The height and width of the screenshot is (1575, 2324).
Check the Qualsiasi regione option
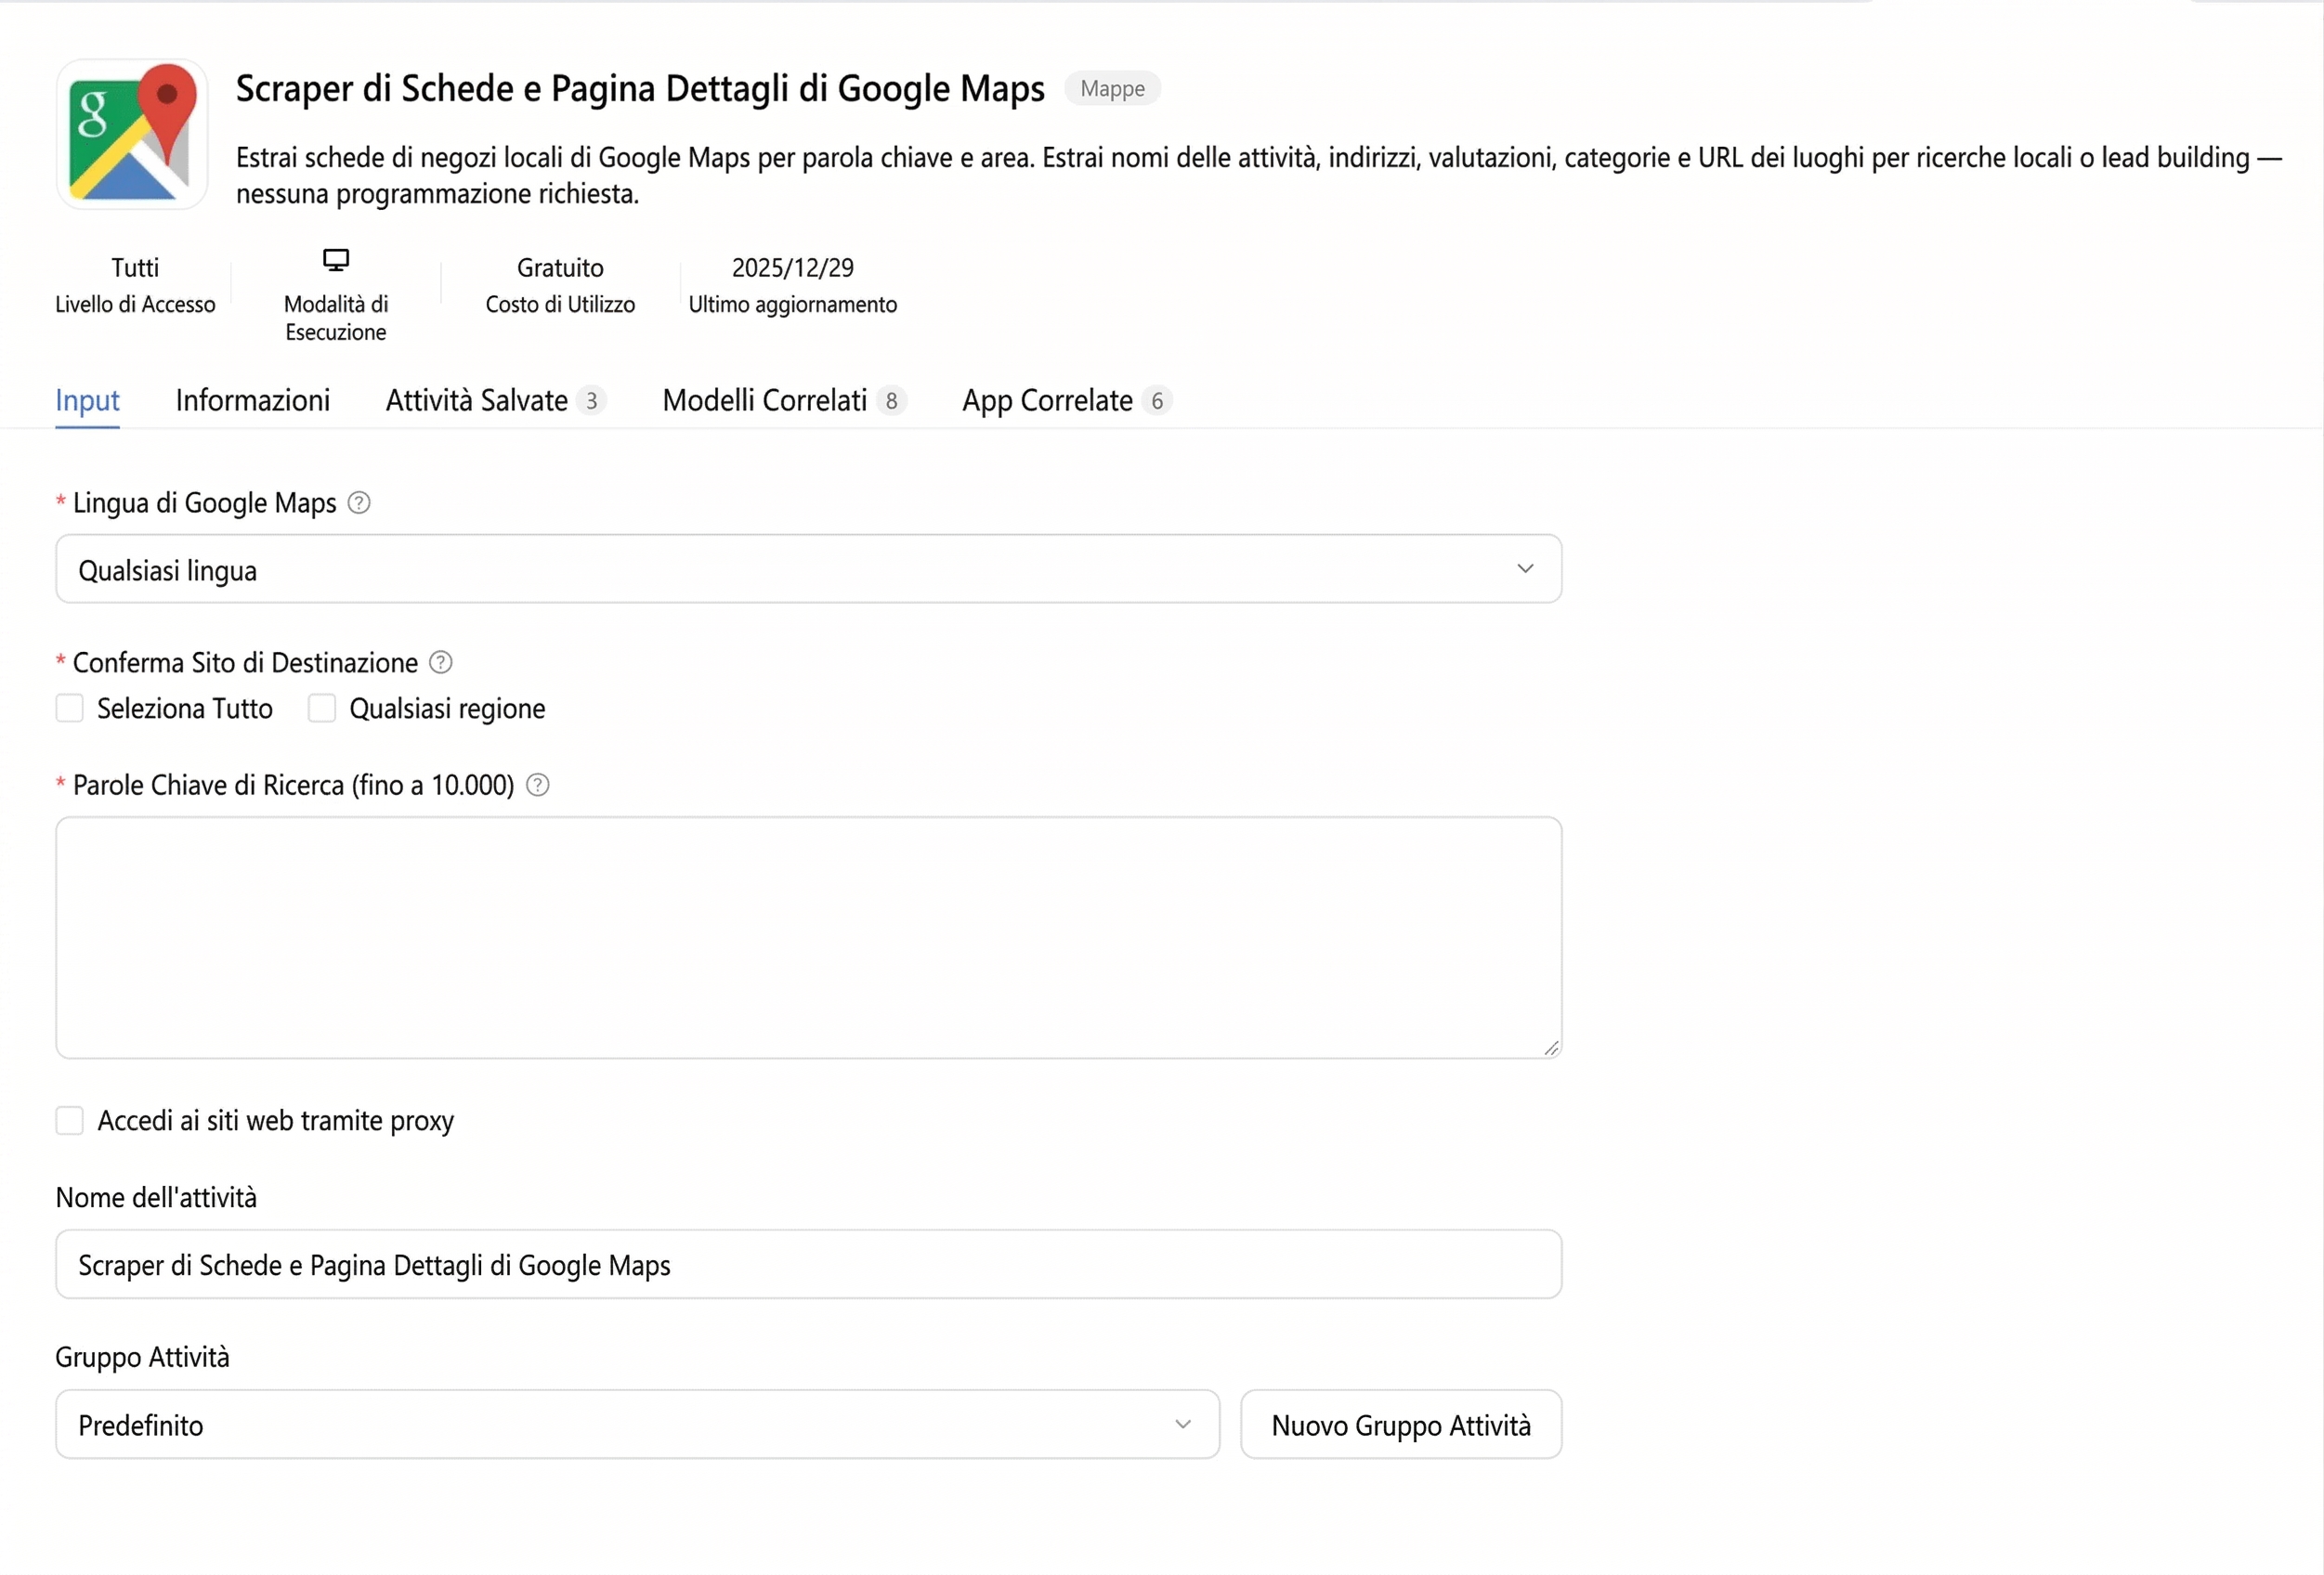321,708
